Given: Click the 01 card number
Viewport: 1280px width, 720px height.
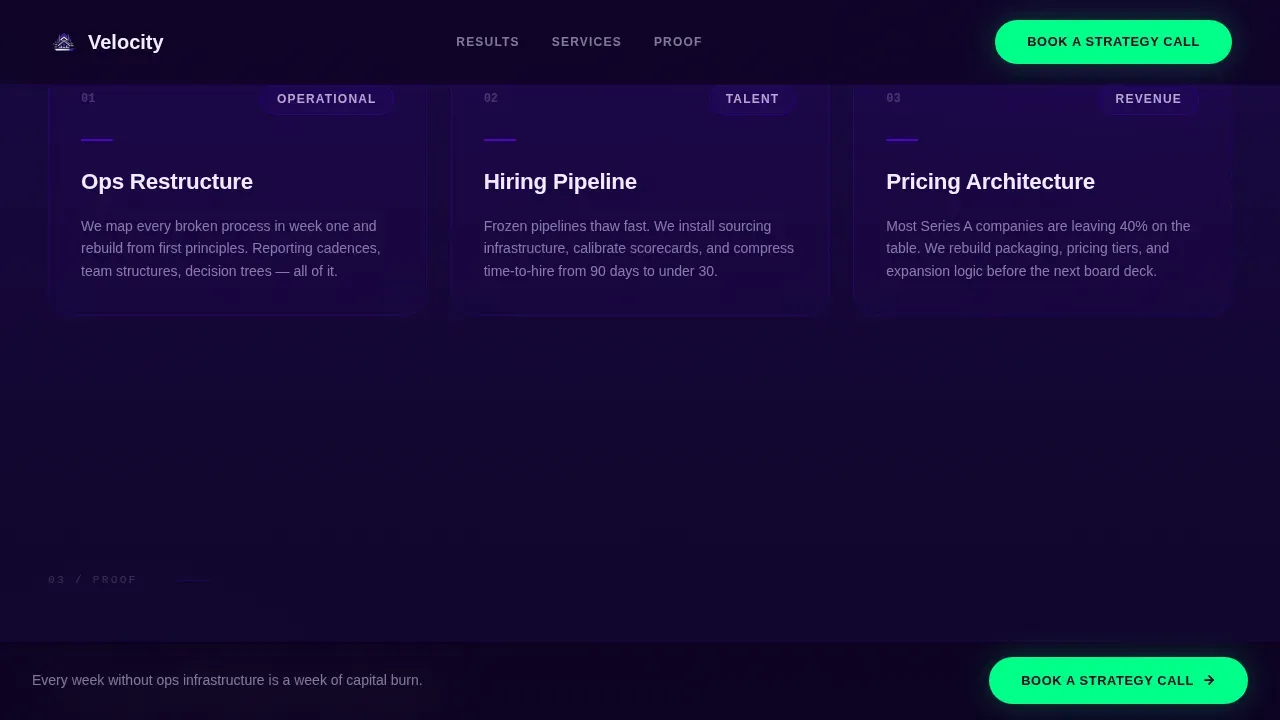Looking at the screenshot, I should [x=88, y=98].
